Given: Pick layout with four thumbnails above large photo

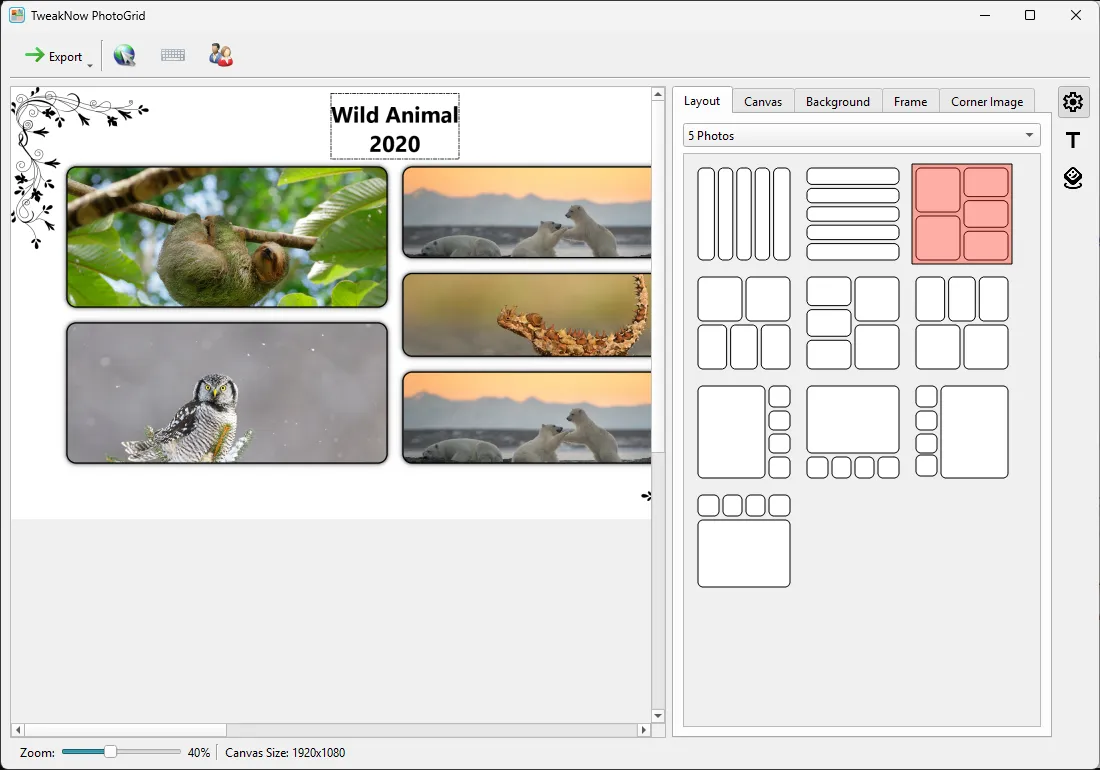Looking at the screenshot, I should coord(744,541).
